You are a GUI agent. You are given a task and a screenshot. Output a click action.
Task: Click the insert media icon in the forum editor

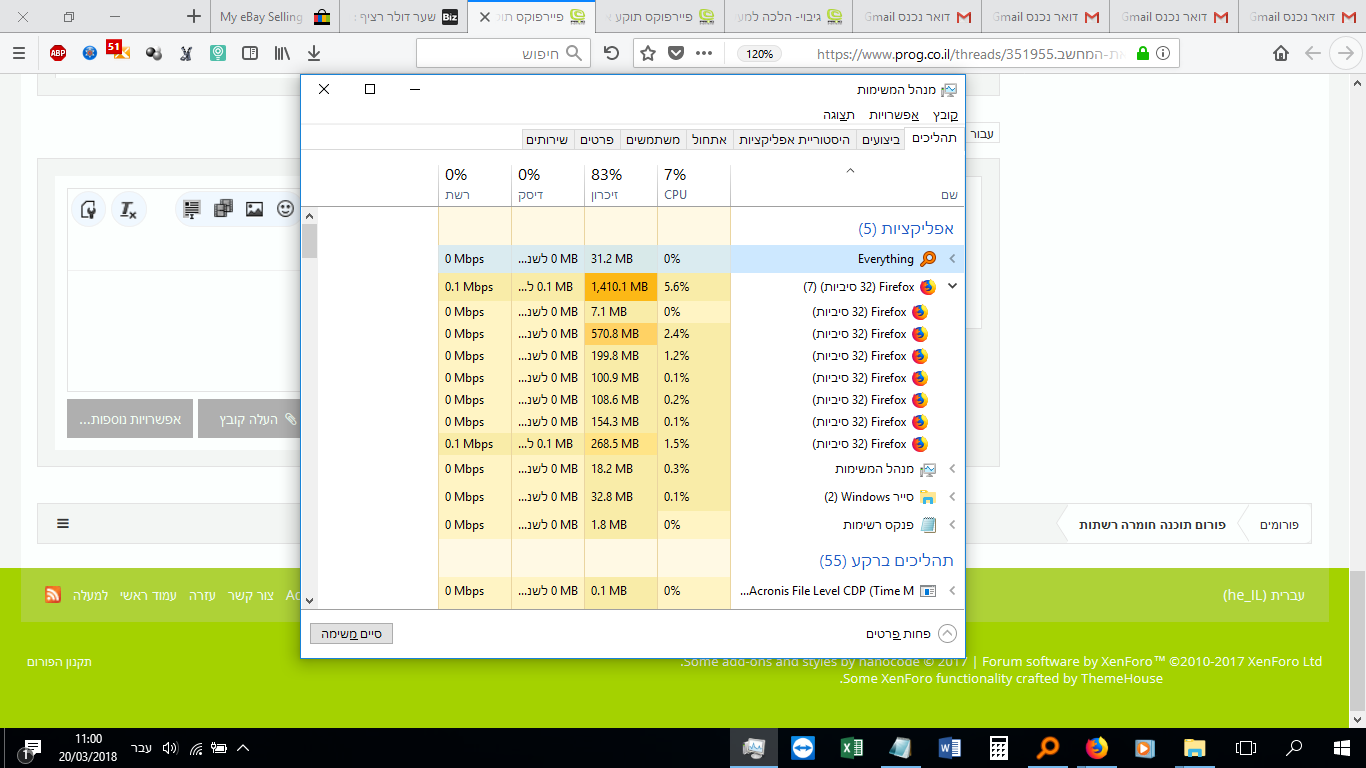click(223, 209)
